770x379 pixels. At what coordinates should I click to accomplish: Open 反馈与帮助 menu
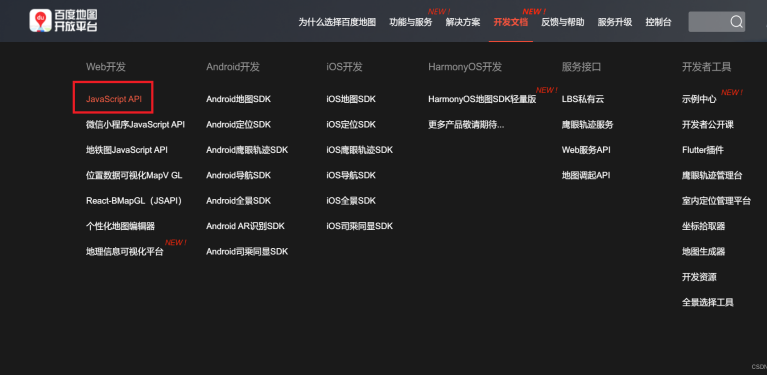(x=563, y=22)
